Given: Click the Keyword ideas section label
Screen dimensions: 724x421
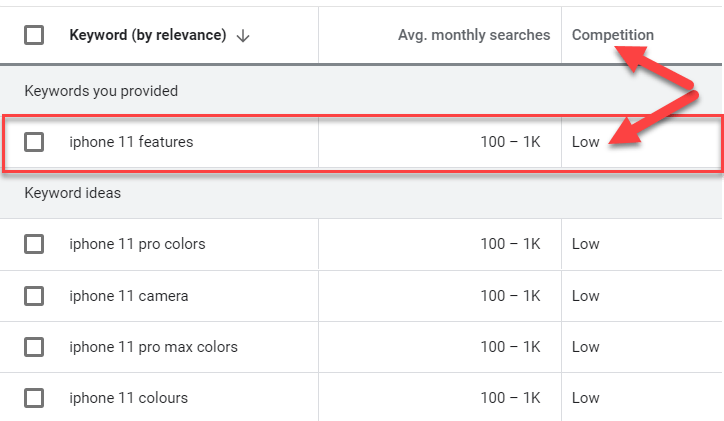Looking at the screenshot, I should (x=72, y=193).
